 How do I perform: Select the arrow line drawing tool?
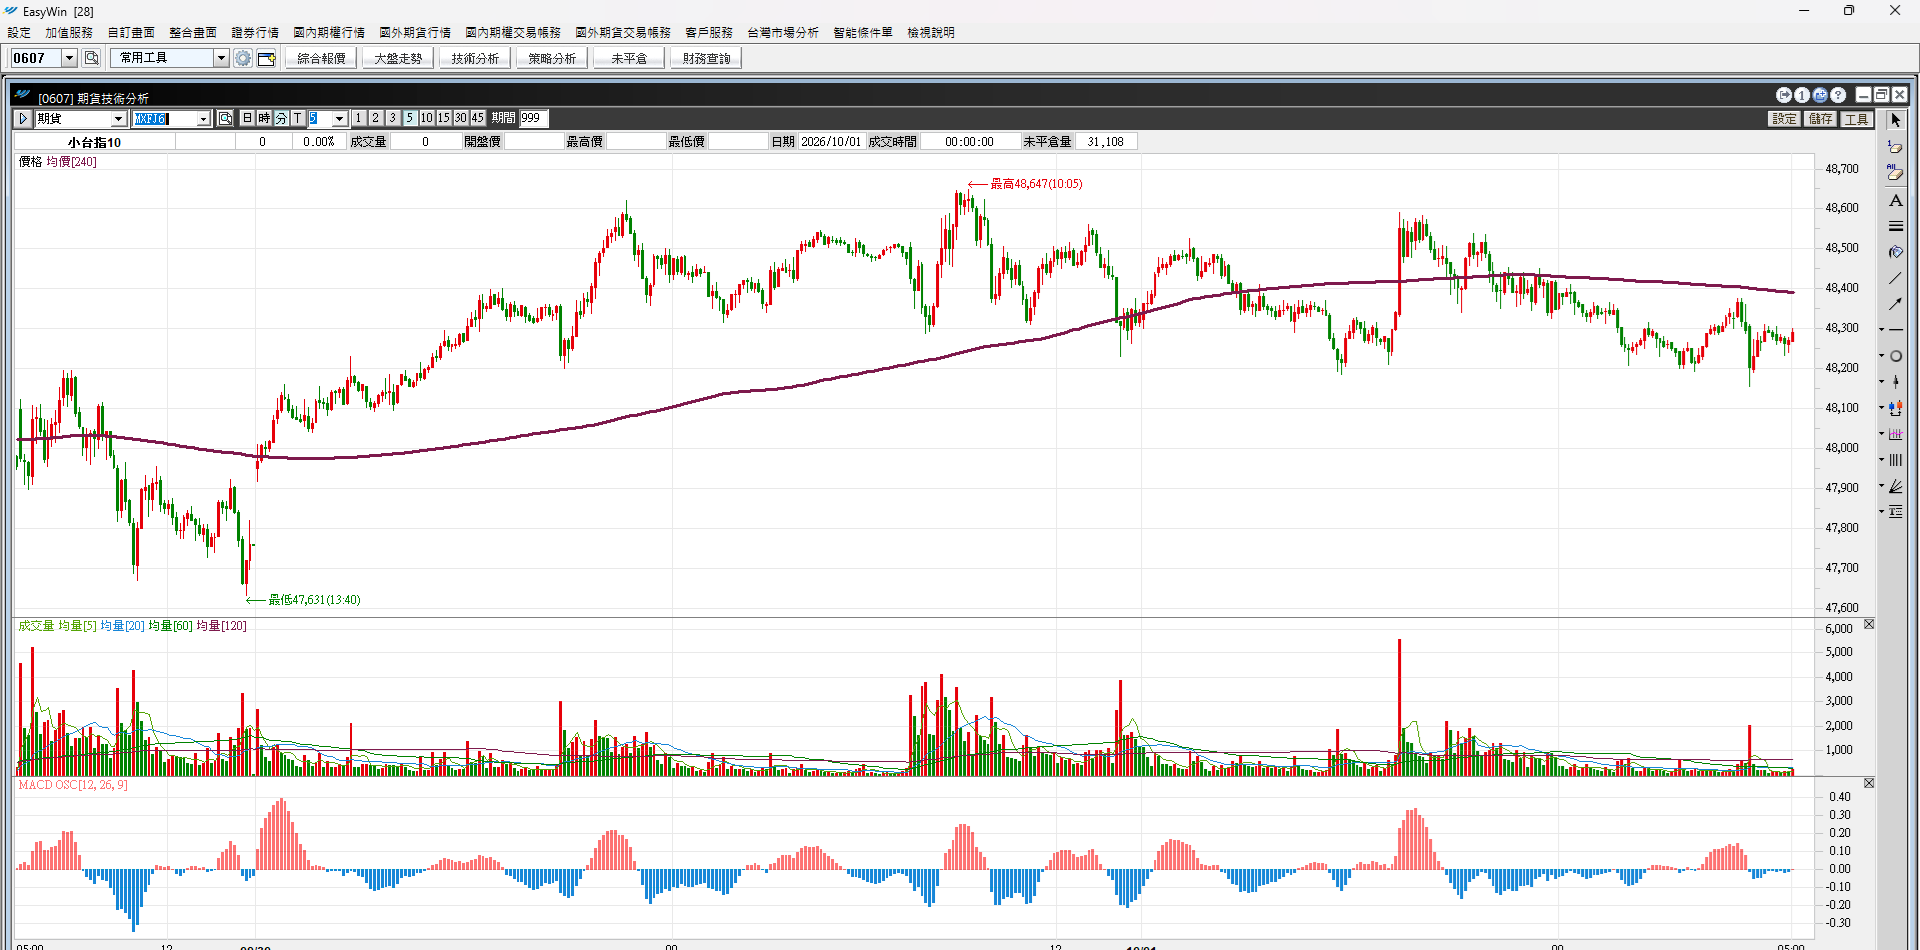(x=1895, y=304)
